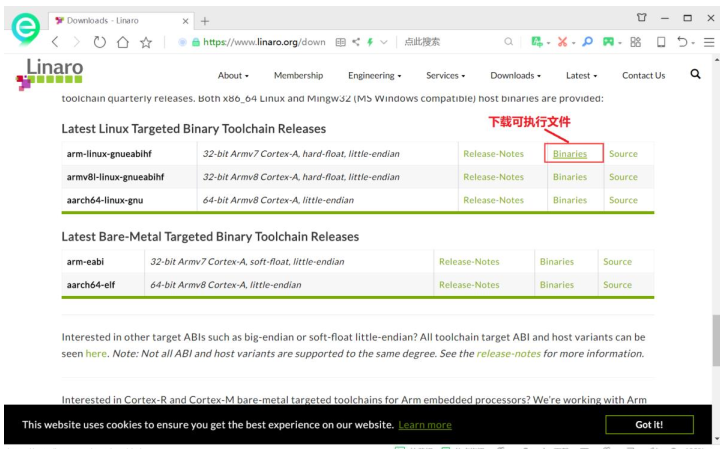Click the Linaro logo
This screenshot has height=449, width=720.
[49, 73]
